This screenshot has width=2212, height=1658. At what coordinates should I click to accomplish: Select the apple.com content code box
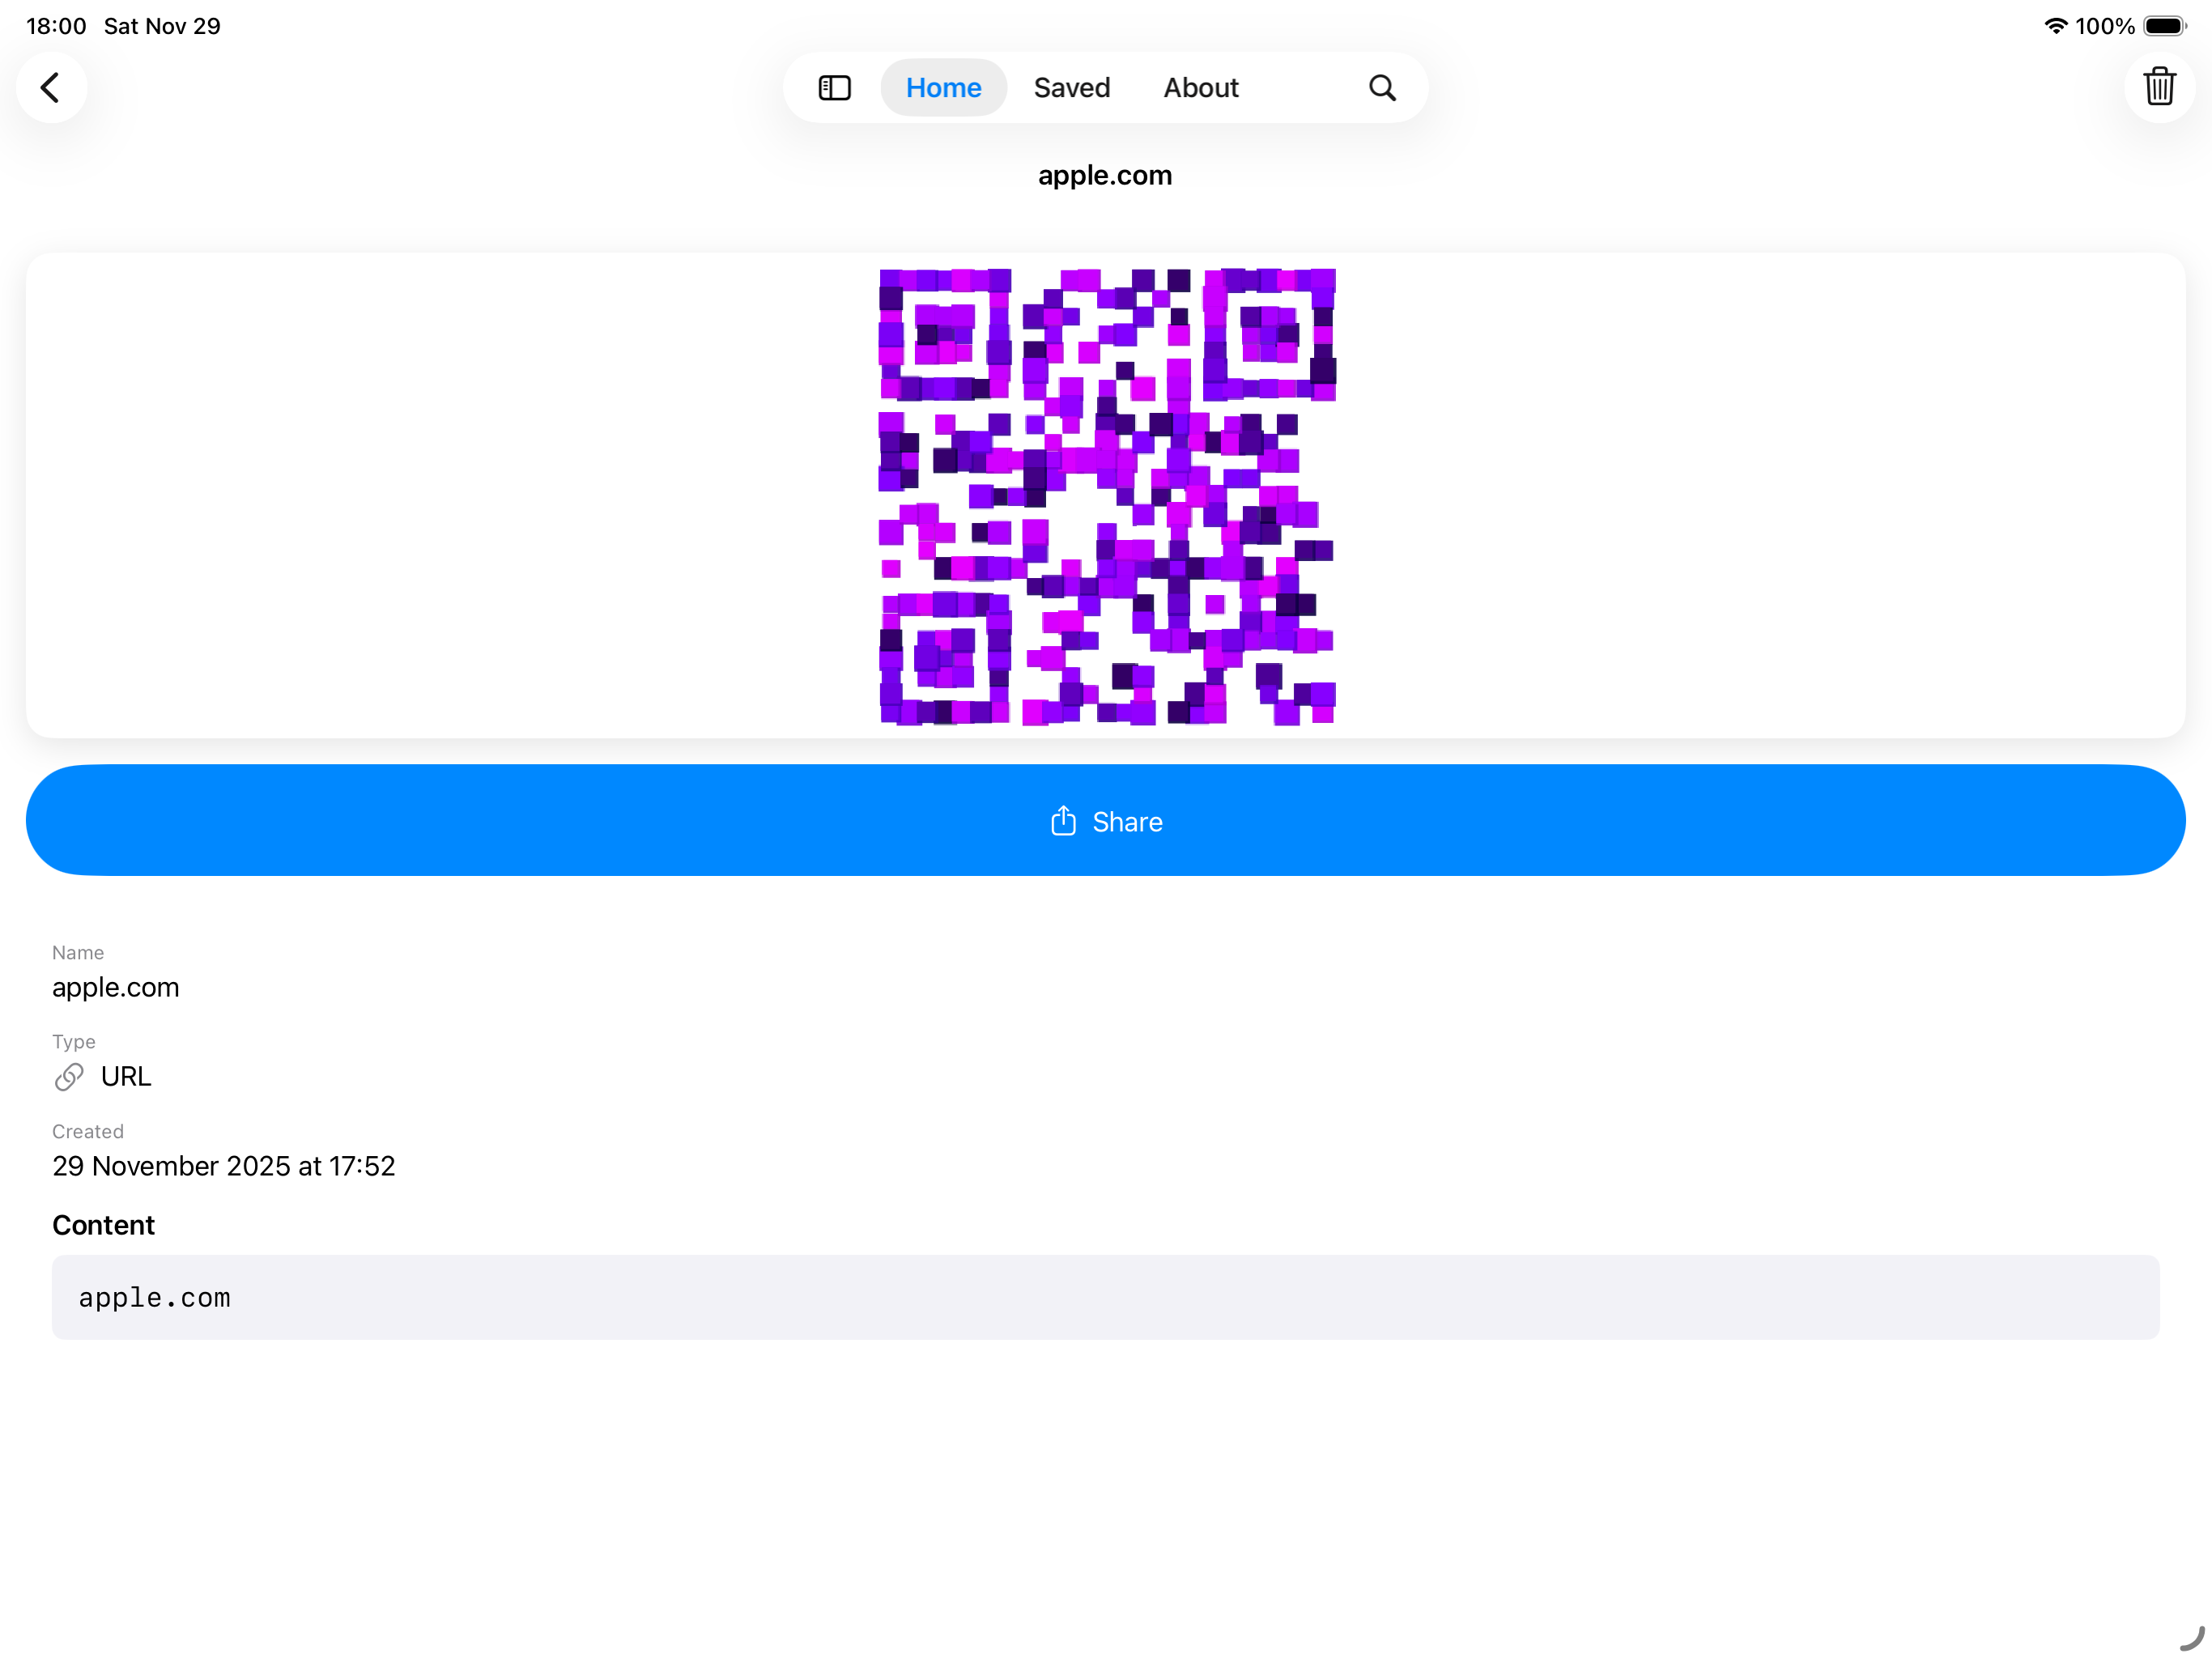pos(1106,1298)
